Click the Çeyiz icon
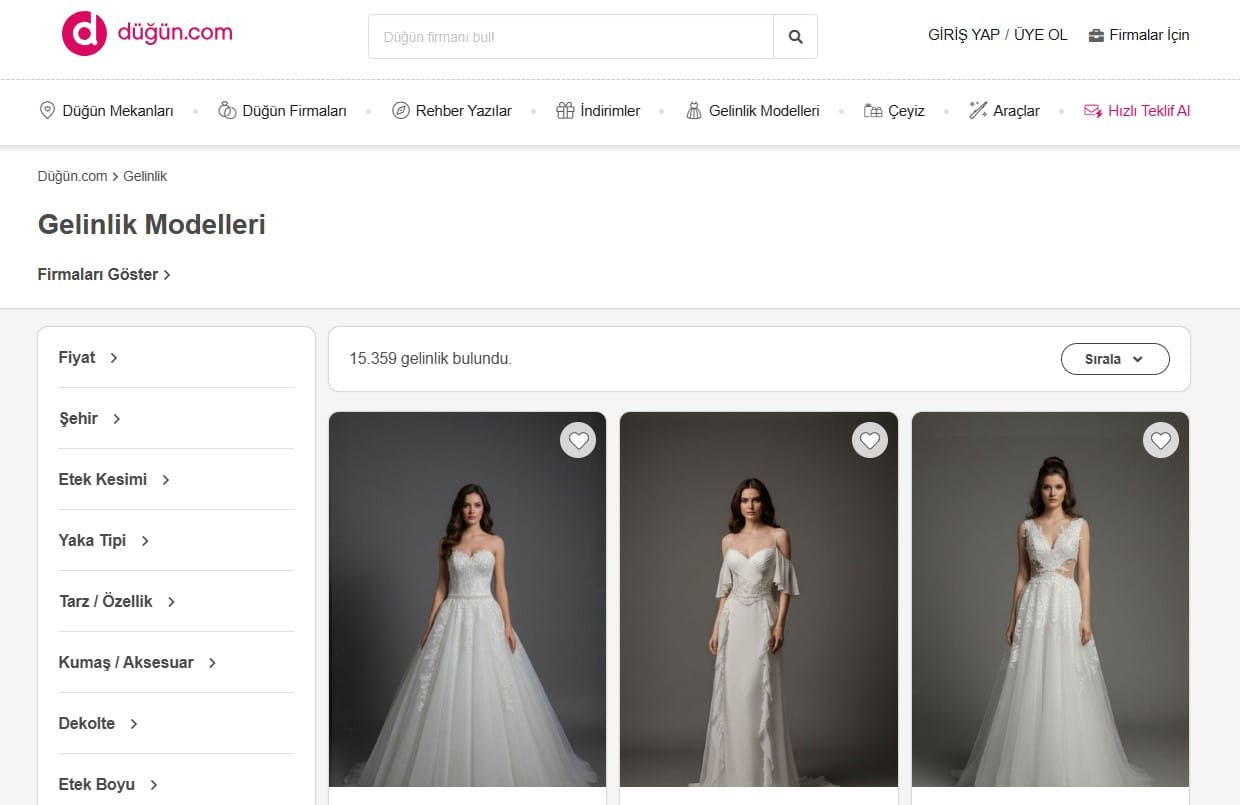The height and width of the screenshot is (805, 1240). [873, 111]
